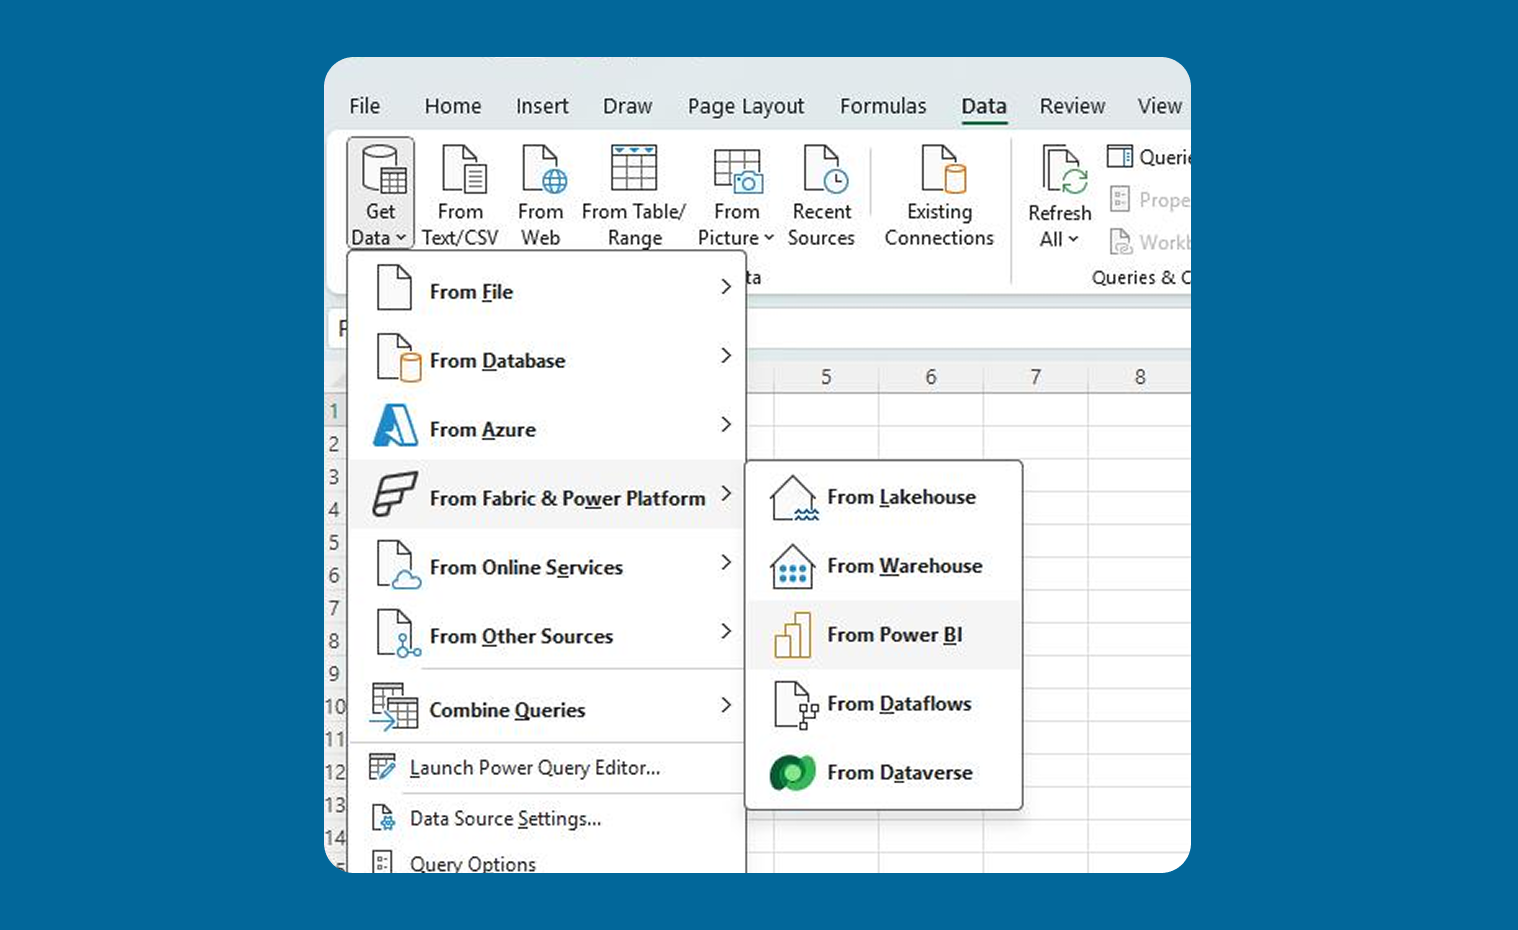
Task: Open Data Source Settings
Action: [x=505, y=819]
